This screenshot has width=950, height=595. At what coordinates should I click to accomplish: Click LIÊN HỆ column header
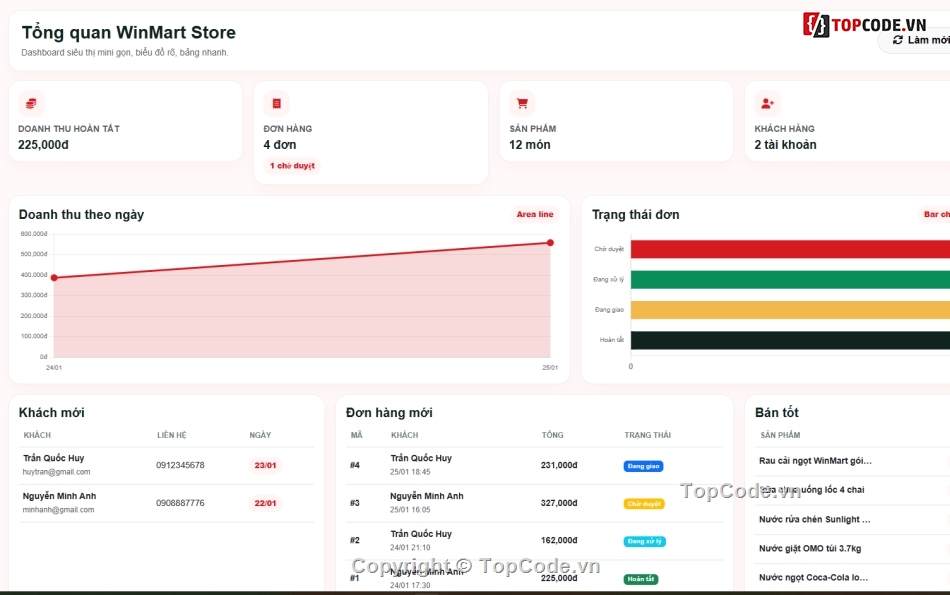[172, 435]
